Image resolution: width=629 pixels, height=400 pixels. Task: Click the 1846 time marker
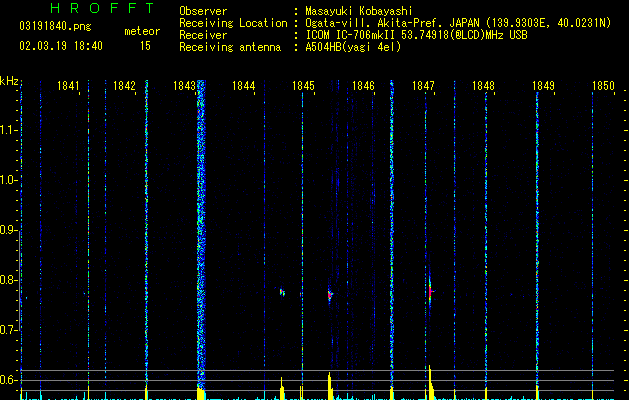point(363,86)
